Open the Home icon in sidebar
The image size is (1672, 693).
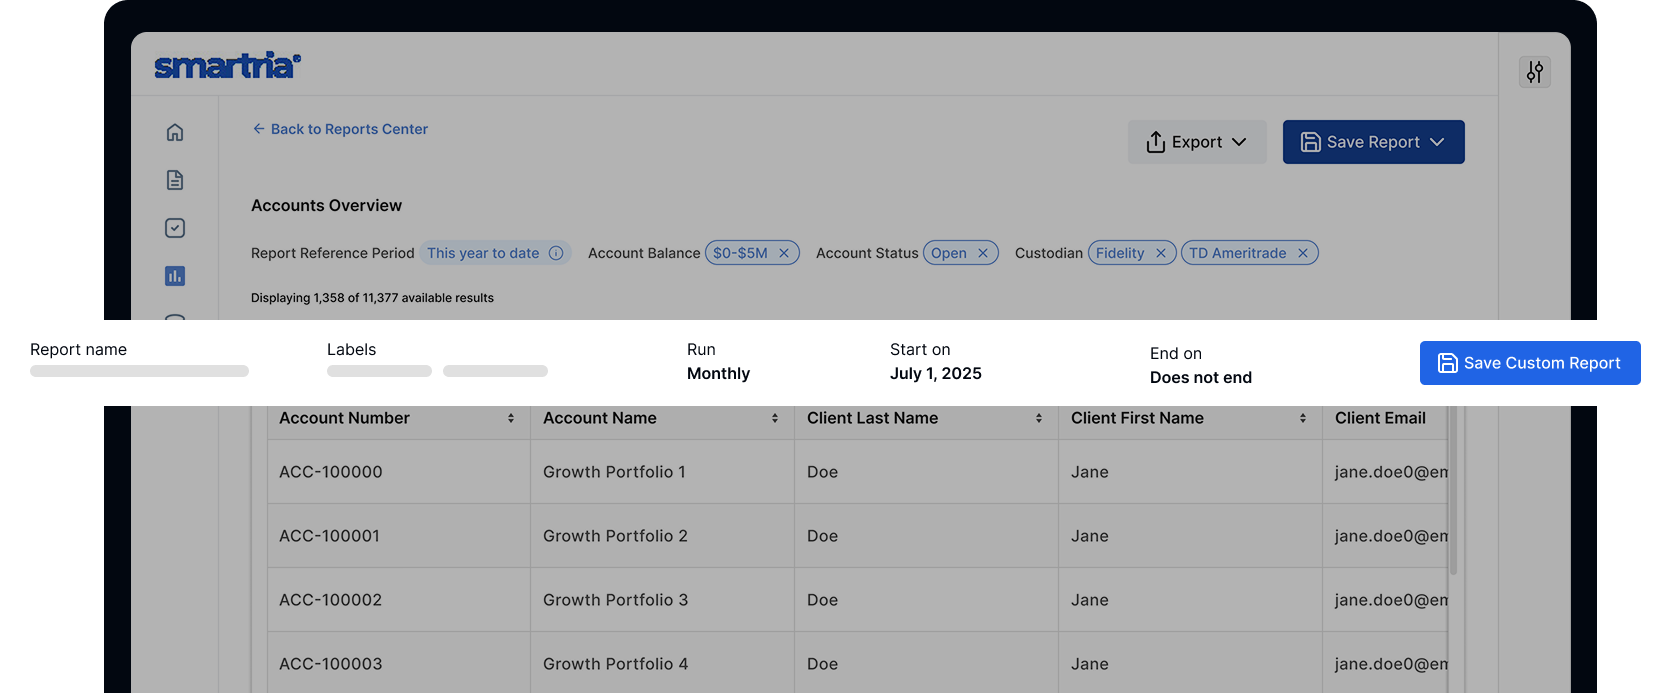pyautogui.click(x=175, y=132)
